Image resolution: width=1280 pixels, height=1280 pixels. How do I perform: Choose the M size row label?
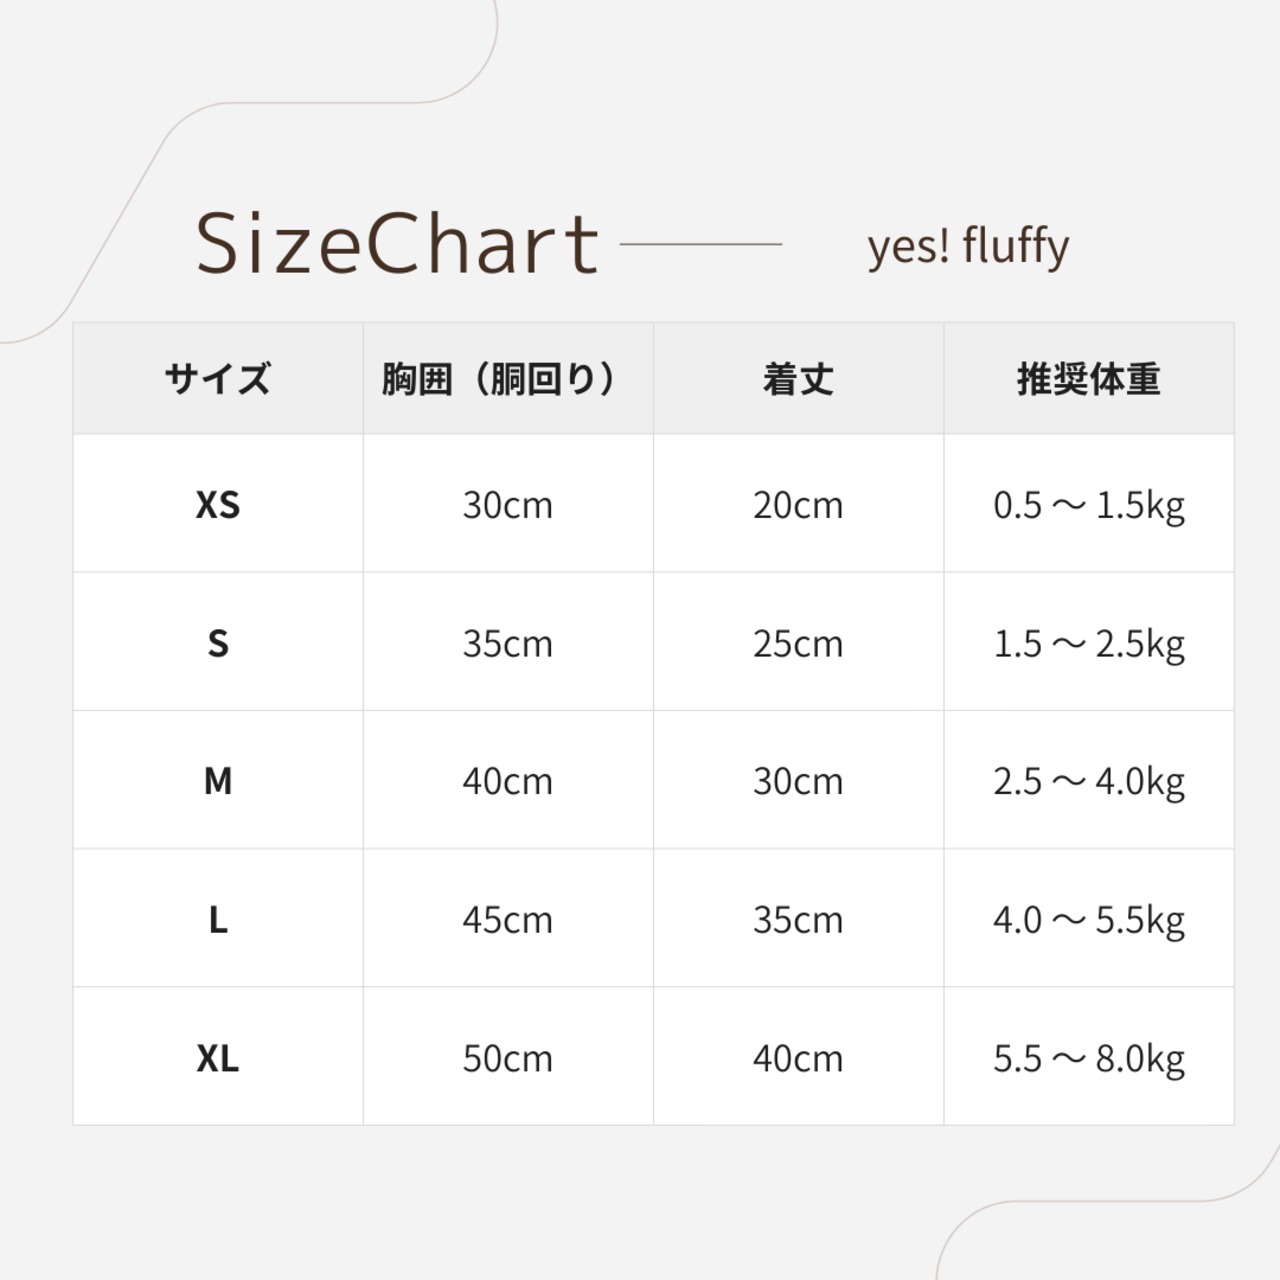click(218, 781)
